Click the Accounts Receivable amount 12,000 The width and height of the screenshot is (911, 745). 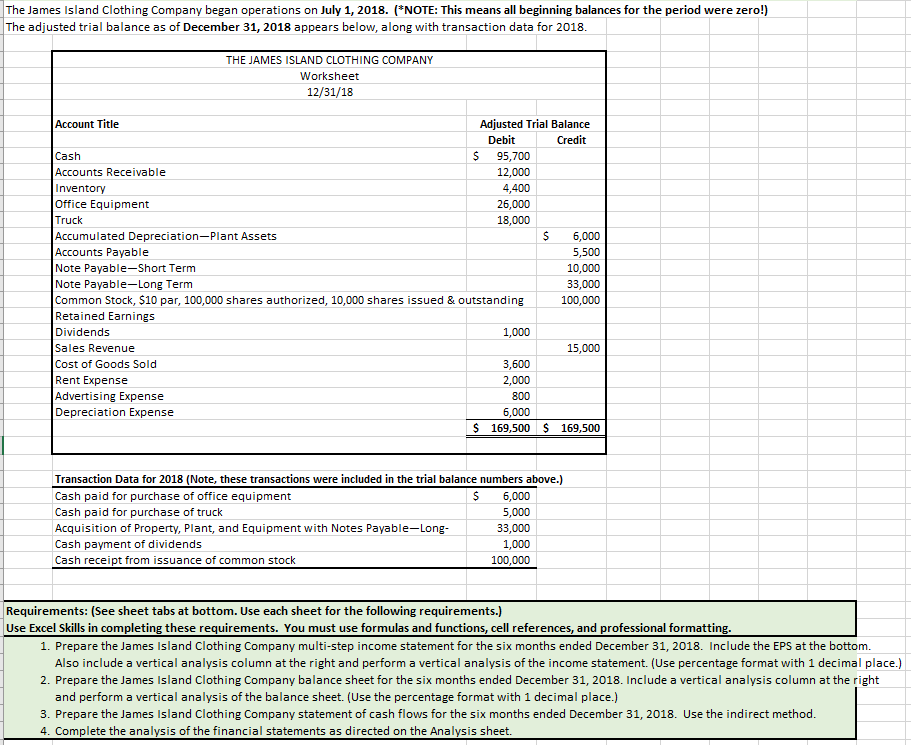(513, 172)
